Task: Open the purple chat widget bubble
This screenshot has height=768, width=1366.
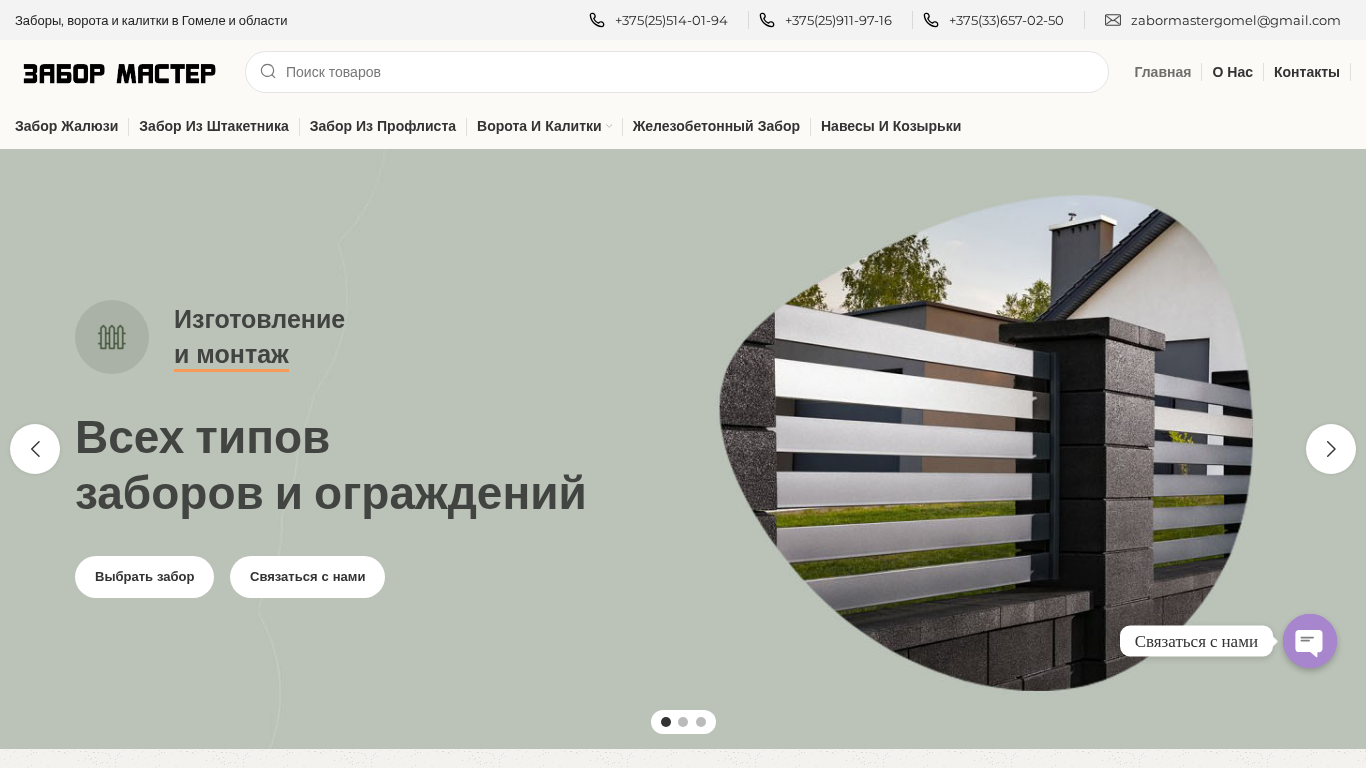Action: 1310,641
